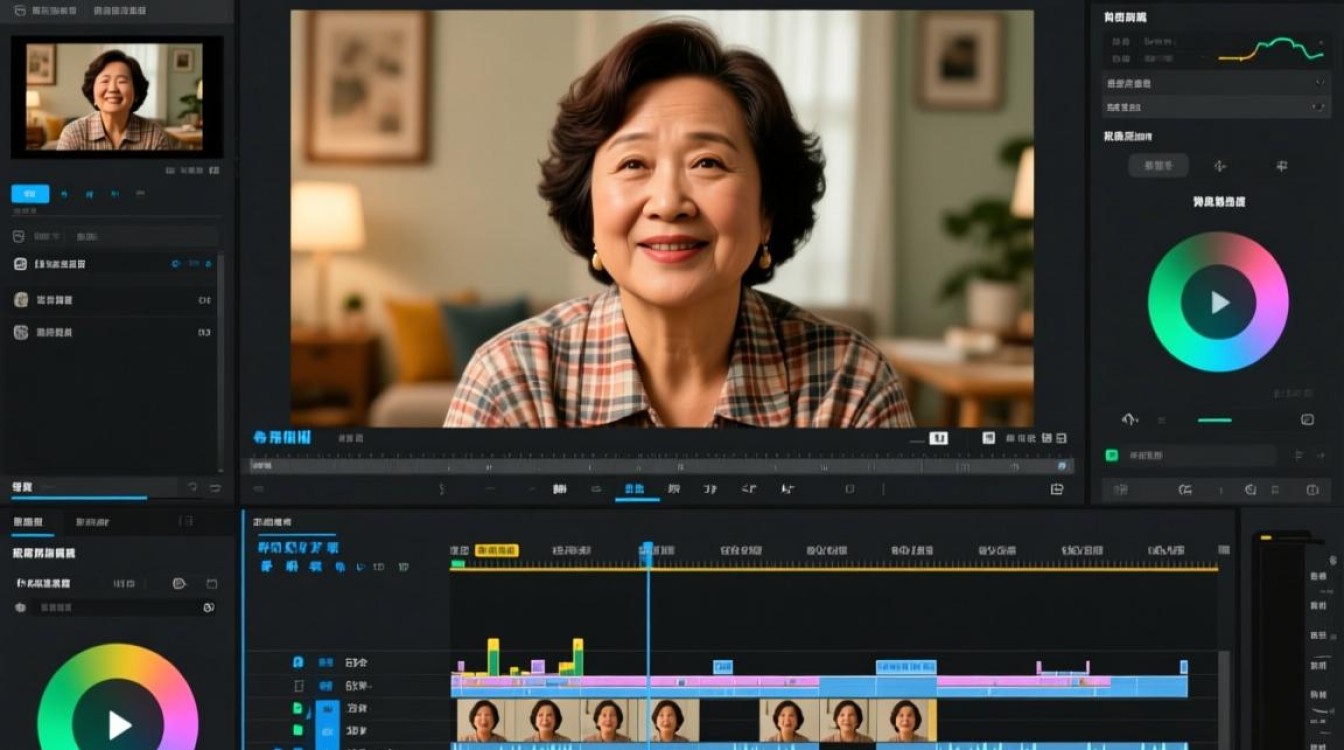Click the export icon right of transport controls
Screen dimensions: 1344x750
pos(1057,489)
